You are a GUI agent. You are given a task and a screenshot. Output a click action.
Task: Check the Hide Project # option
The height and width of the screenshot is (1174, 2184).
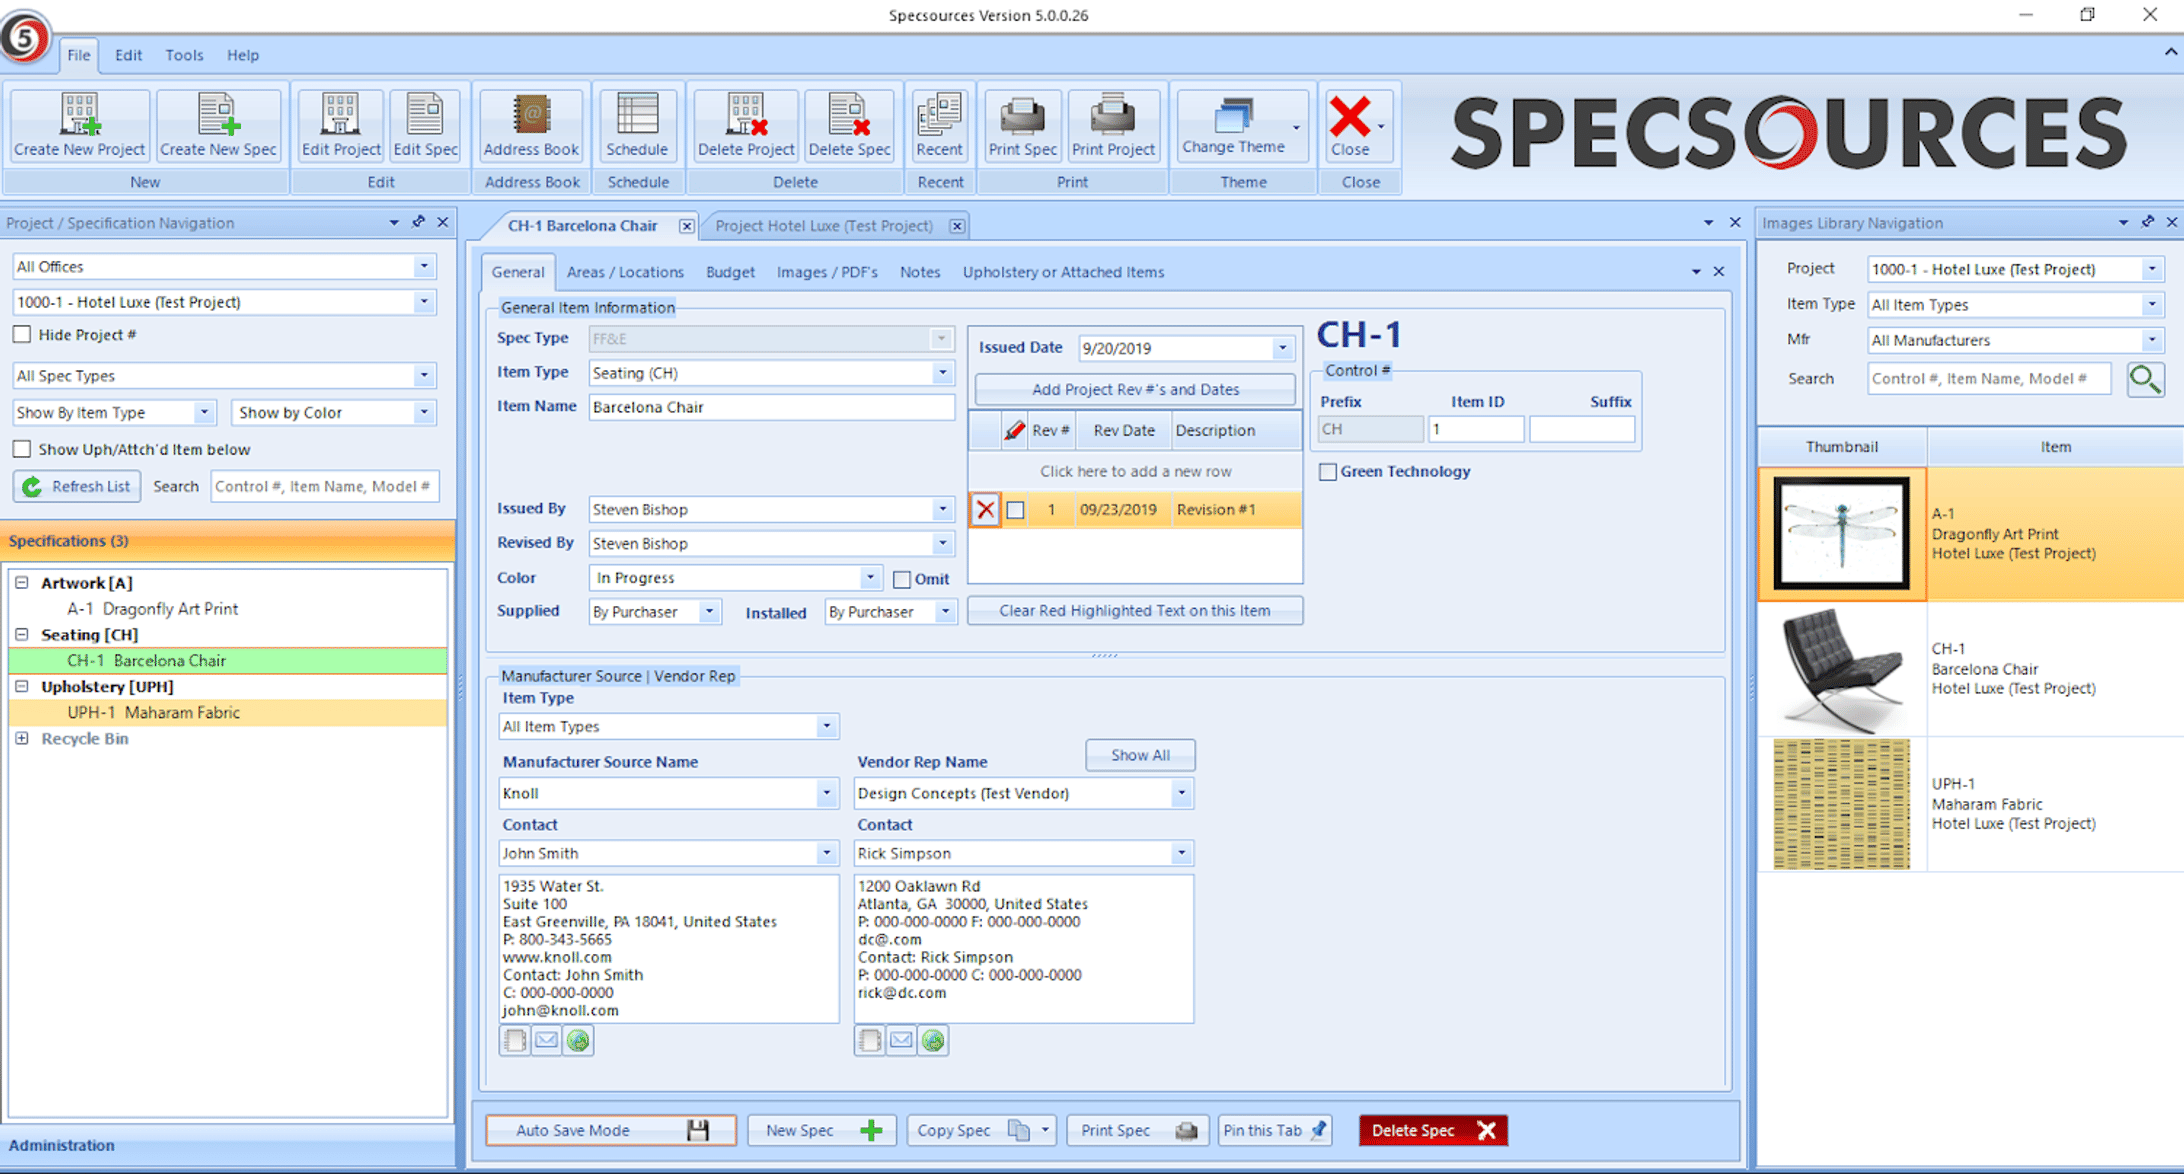[x=22, y=334]
